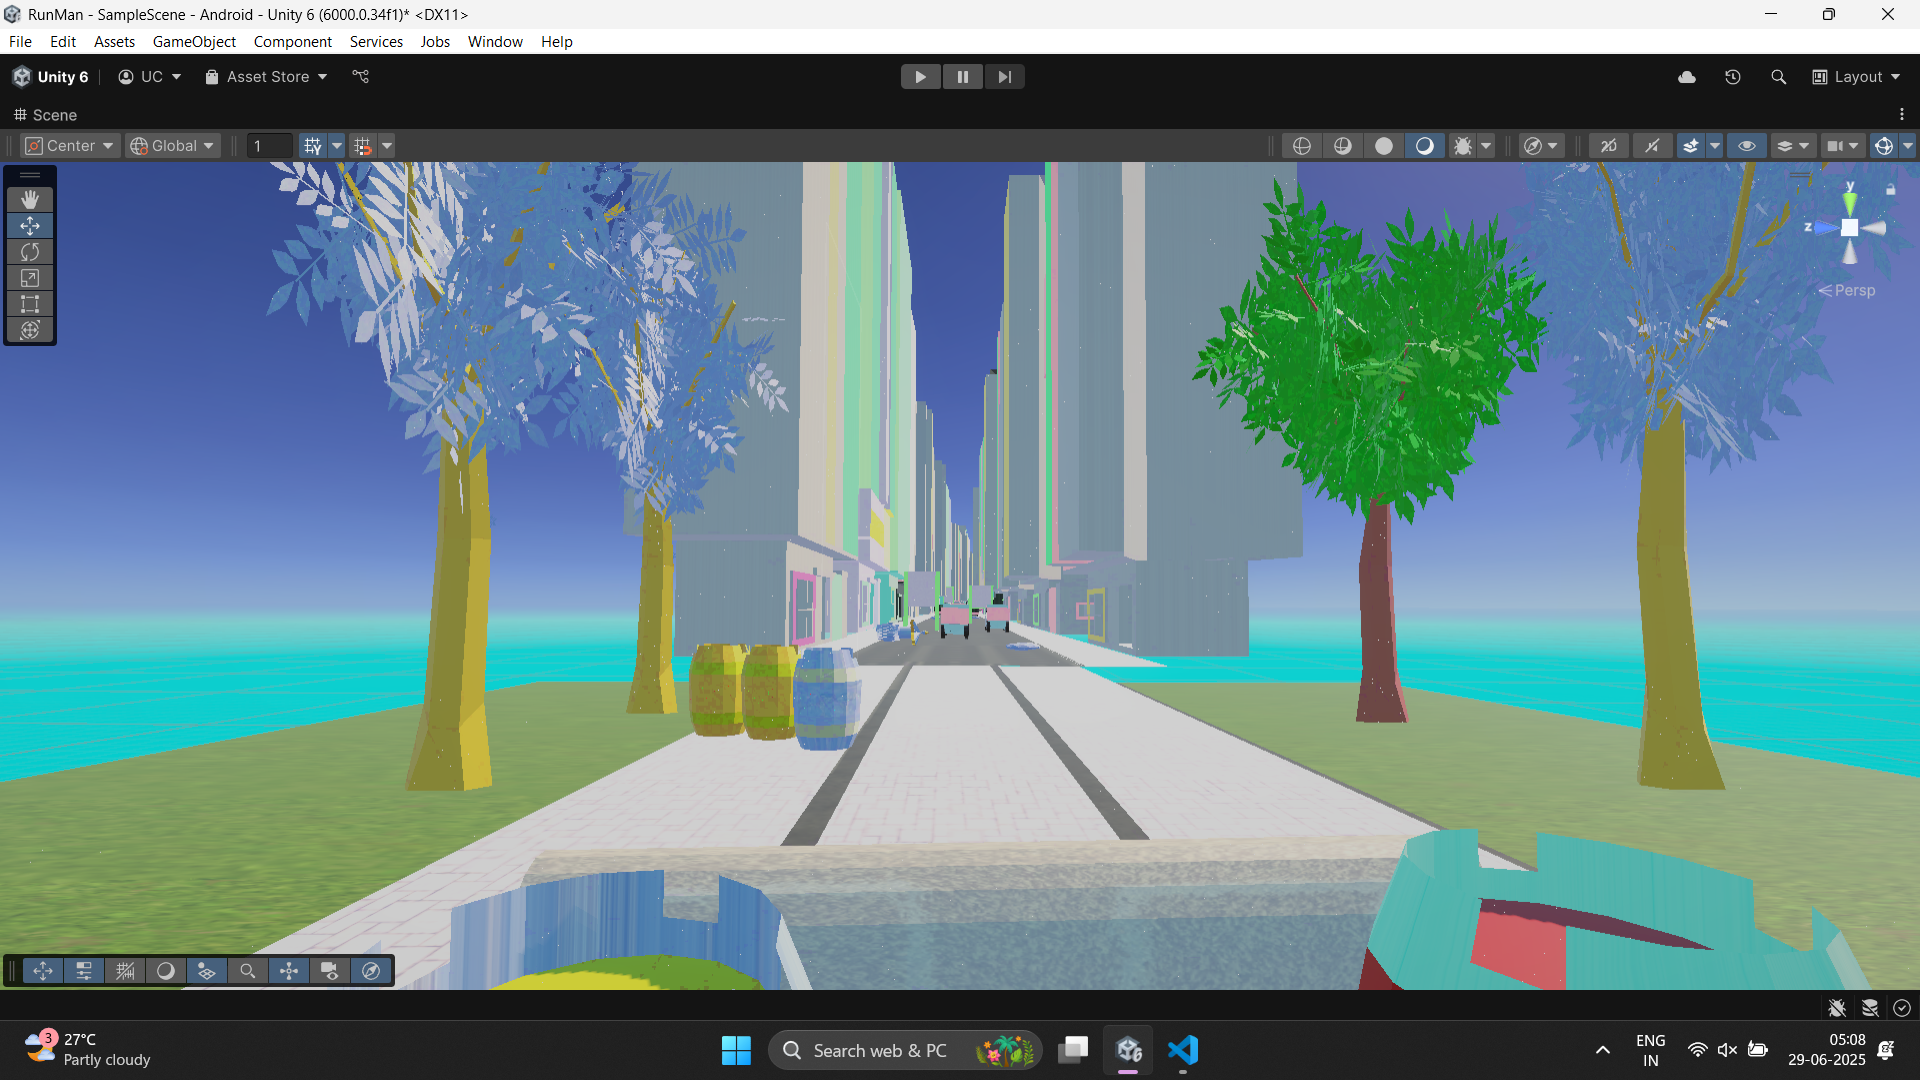
Task: Click the Persp projection label
Action: (x=1854, y=291)
